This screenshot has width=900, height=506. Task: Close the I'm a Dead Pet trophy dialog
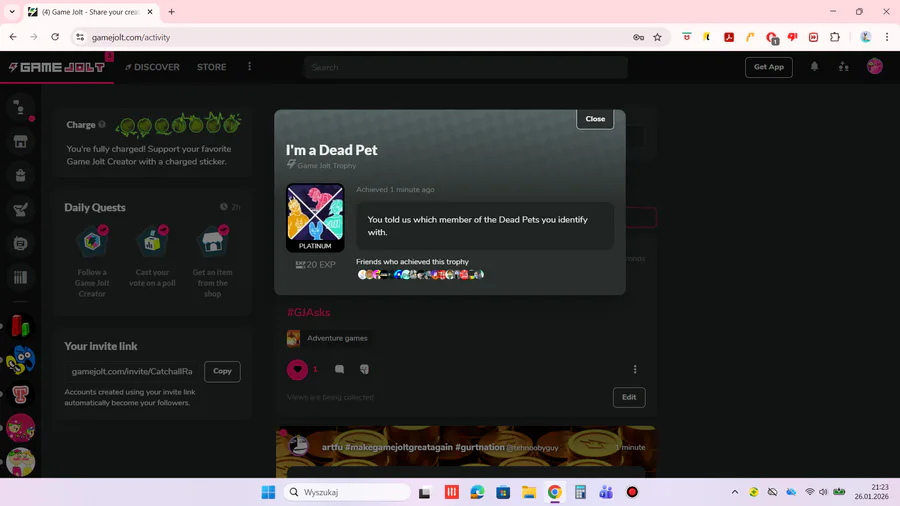(595, 119)
